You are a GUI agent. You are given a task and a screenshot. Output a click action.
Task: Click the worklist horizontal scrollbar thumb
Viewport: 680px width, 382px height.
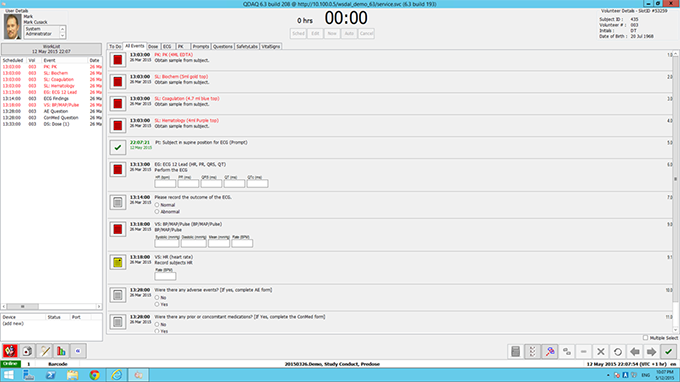tap(23, 306)
